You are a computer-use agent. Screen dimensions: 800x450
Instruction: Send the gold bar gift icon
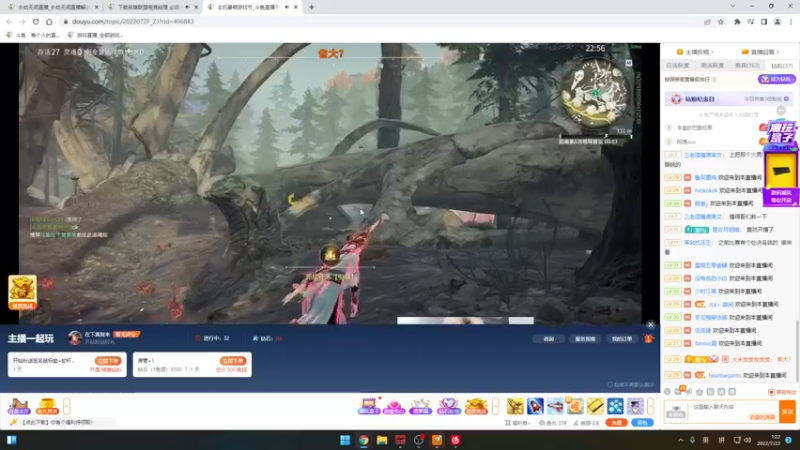coord(595,406)
